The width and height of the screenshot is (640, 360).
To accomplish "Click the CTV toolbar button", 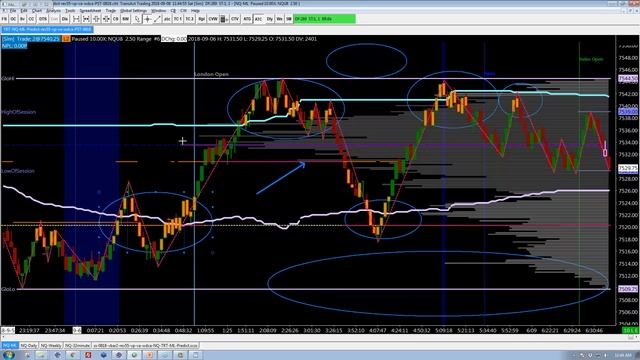I will pos(235,19).
